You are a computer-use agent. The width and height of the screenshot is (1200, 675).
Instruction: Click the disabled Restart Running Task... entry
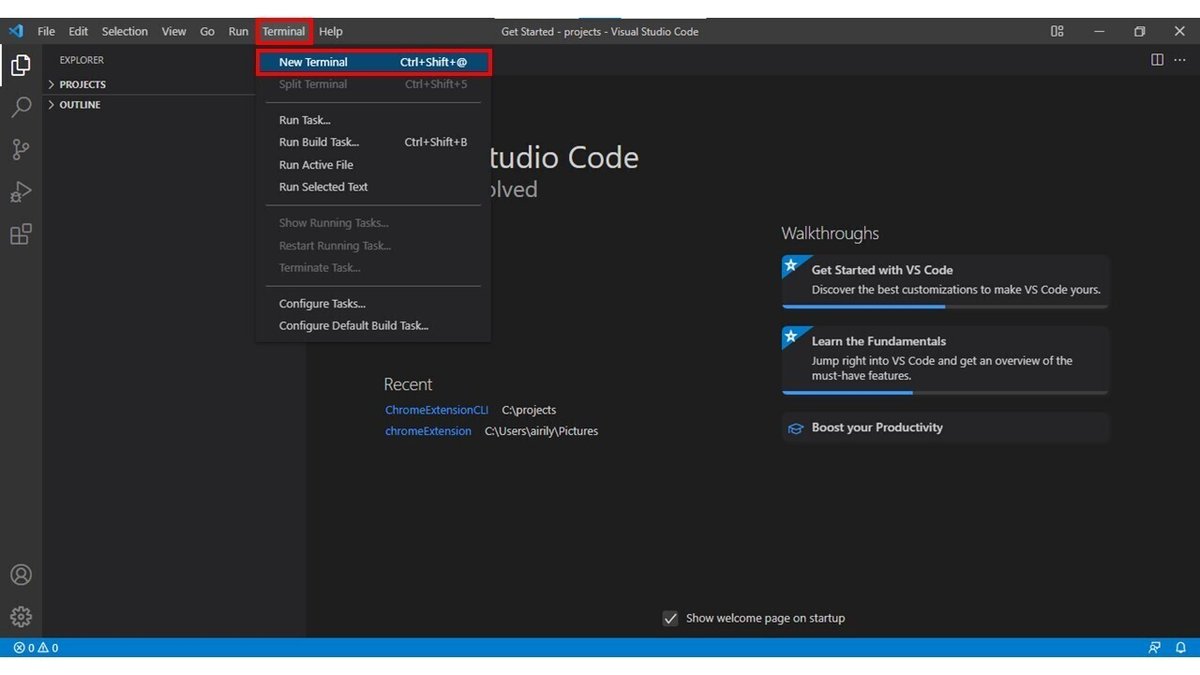(373, 245)
